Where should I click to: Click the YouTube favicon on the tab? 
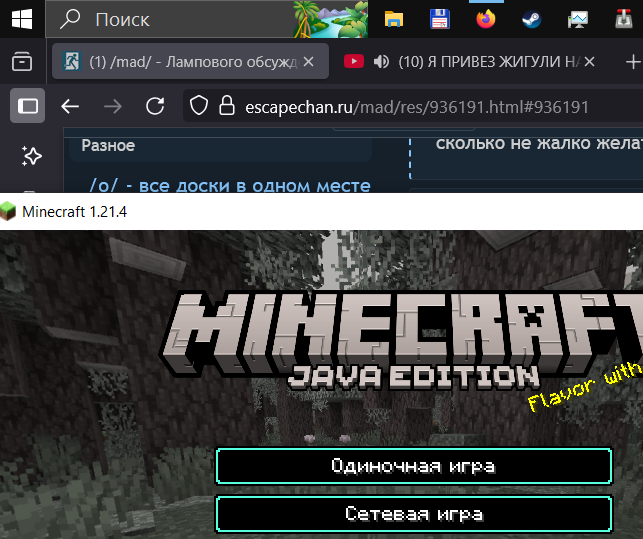(x=354, y=62)
